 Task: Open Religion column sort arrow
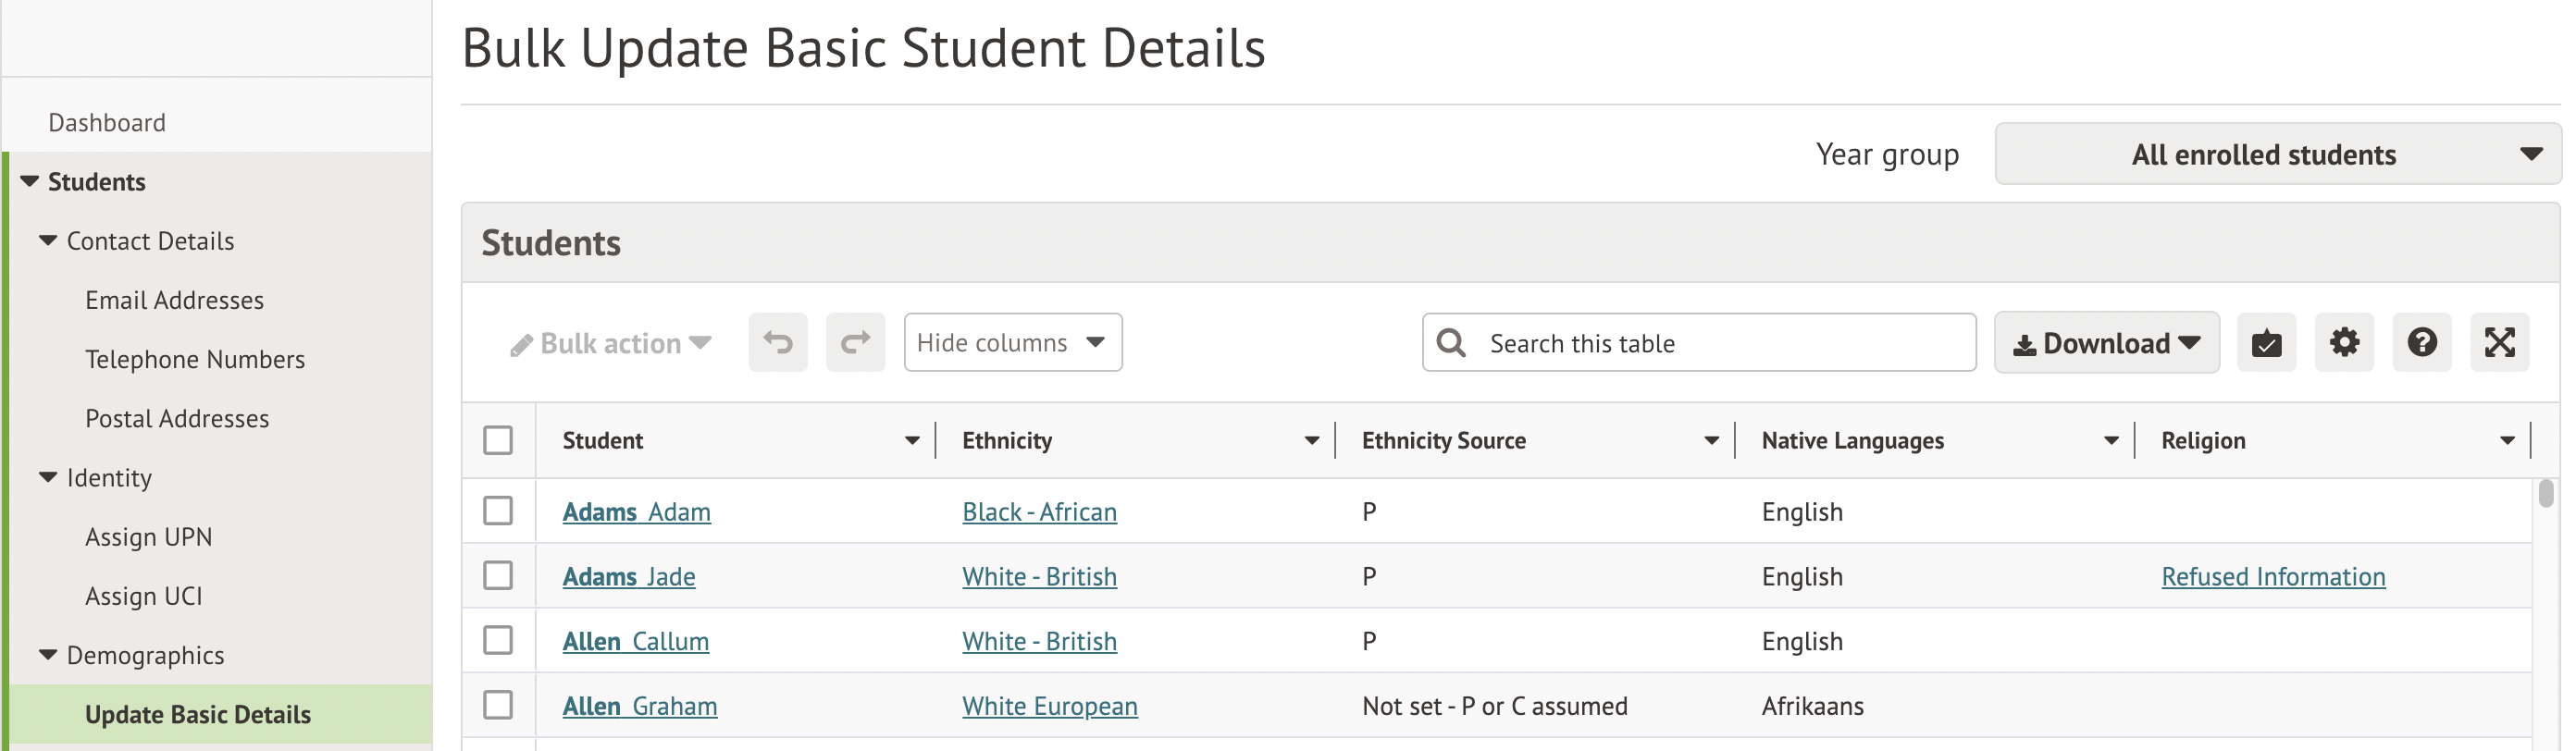click(2508, 441)
